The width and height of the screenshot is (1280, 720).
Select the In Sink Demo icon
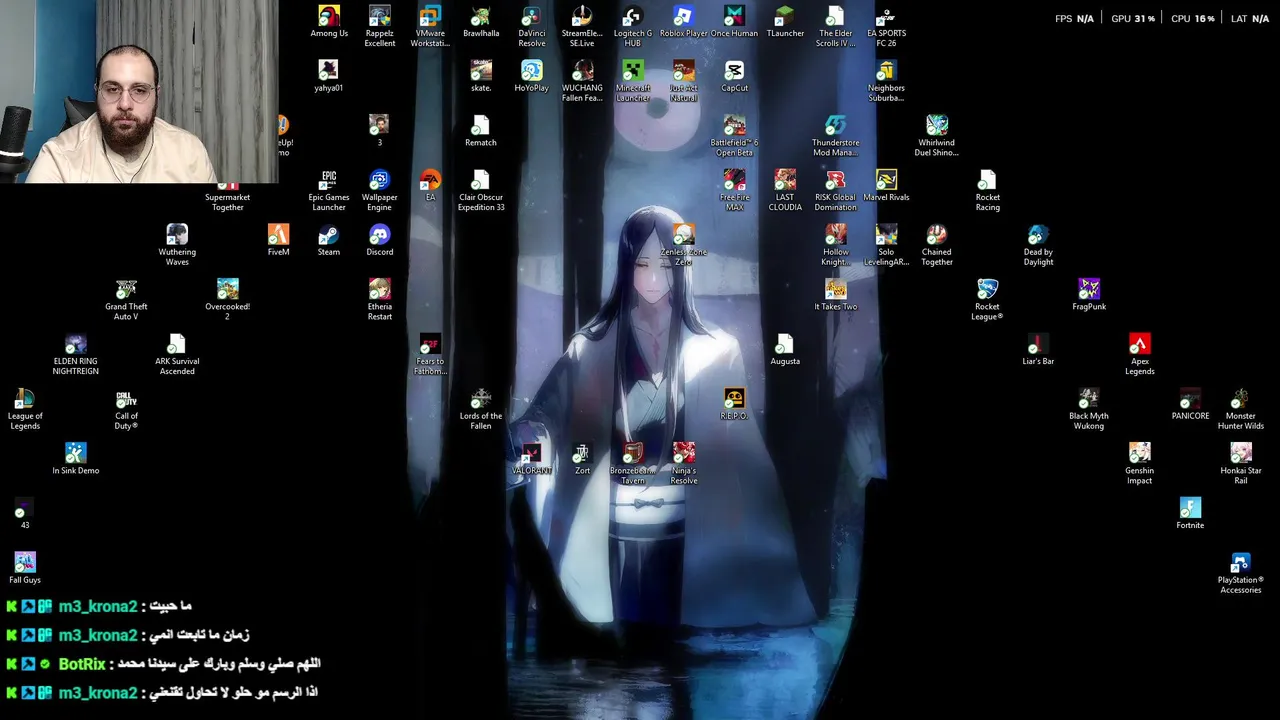point(75,460)
